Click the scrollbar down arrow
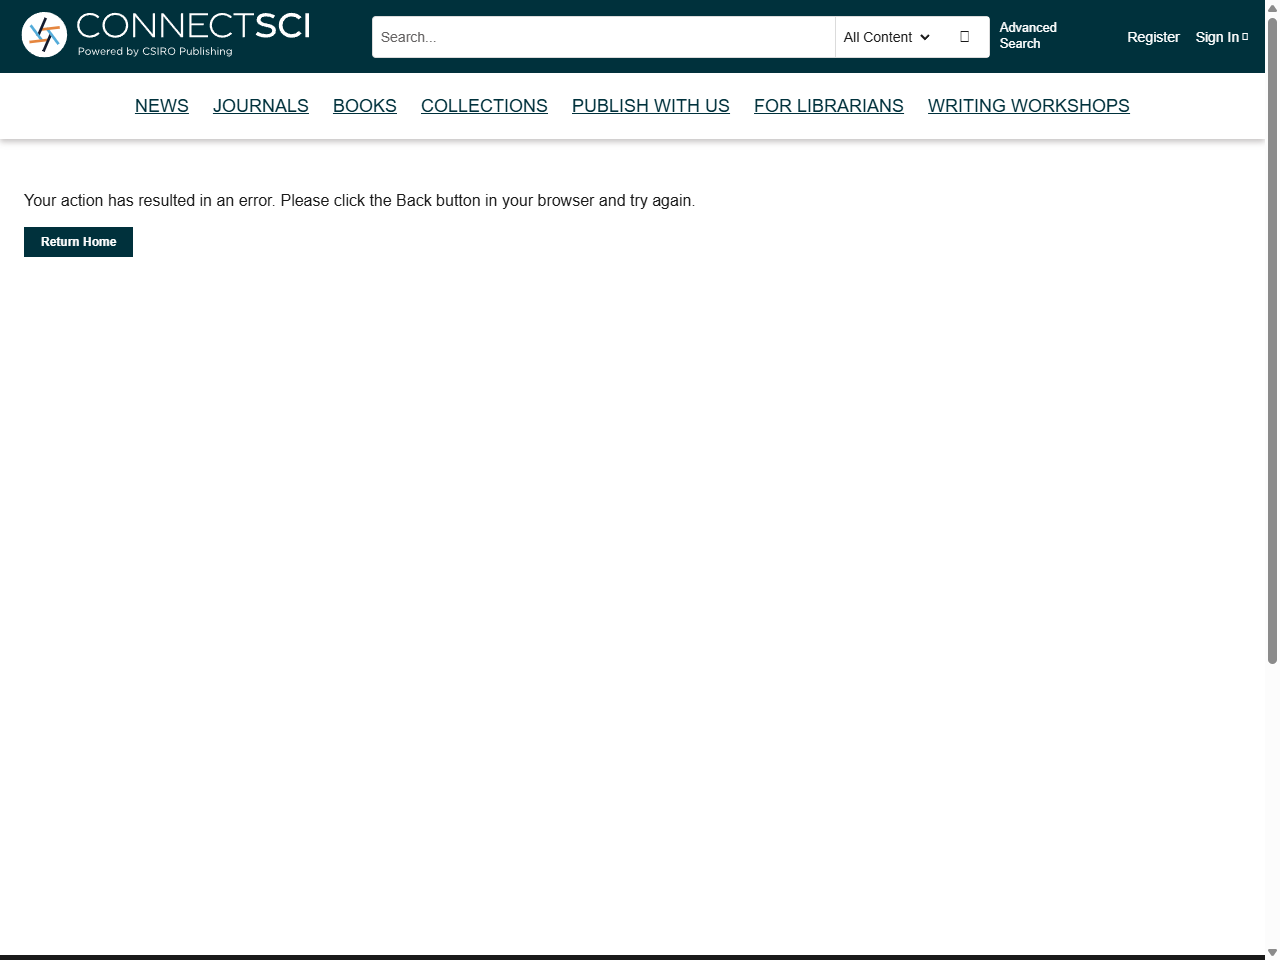1280x960 pixels. pos(1273,952)
